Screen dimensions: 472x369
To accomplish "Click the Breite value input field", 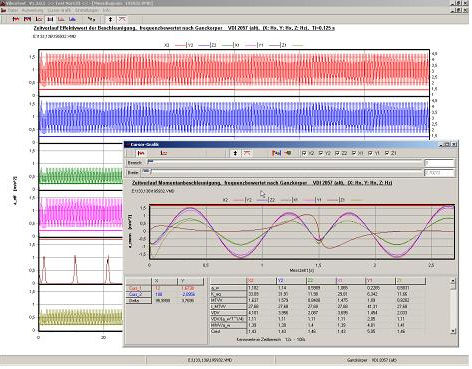I will [439, 173].
